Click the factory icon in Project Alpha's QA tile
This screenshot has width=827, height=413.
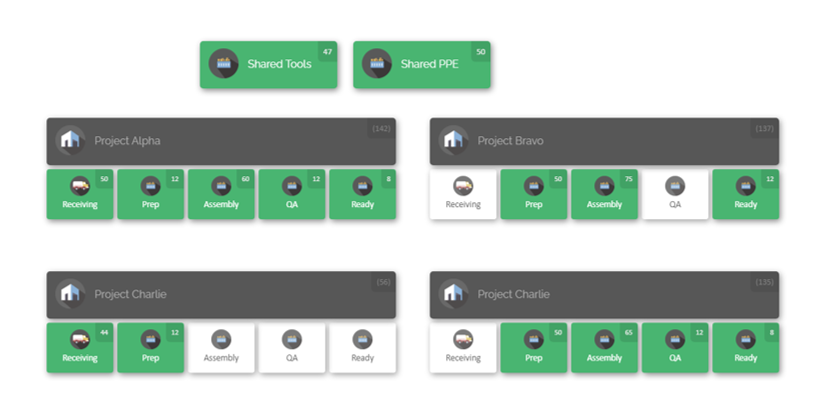click(x=292, y=186)
